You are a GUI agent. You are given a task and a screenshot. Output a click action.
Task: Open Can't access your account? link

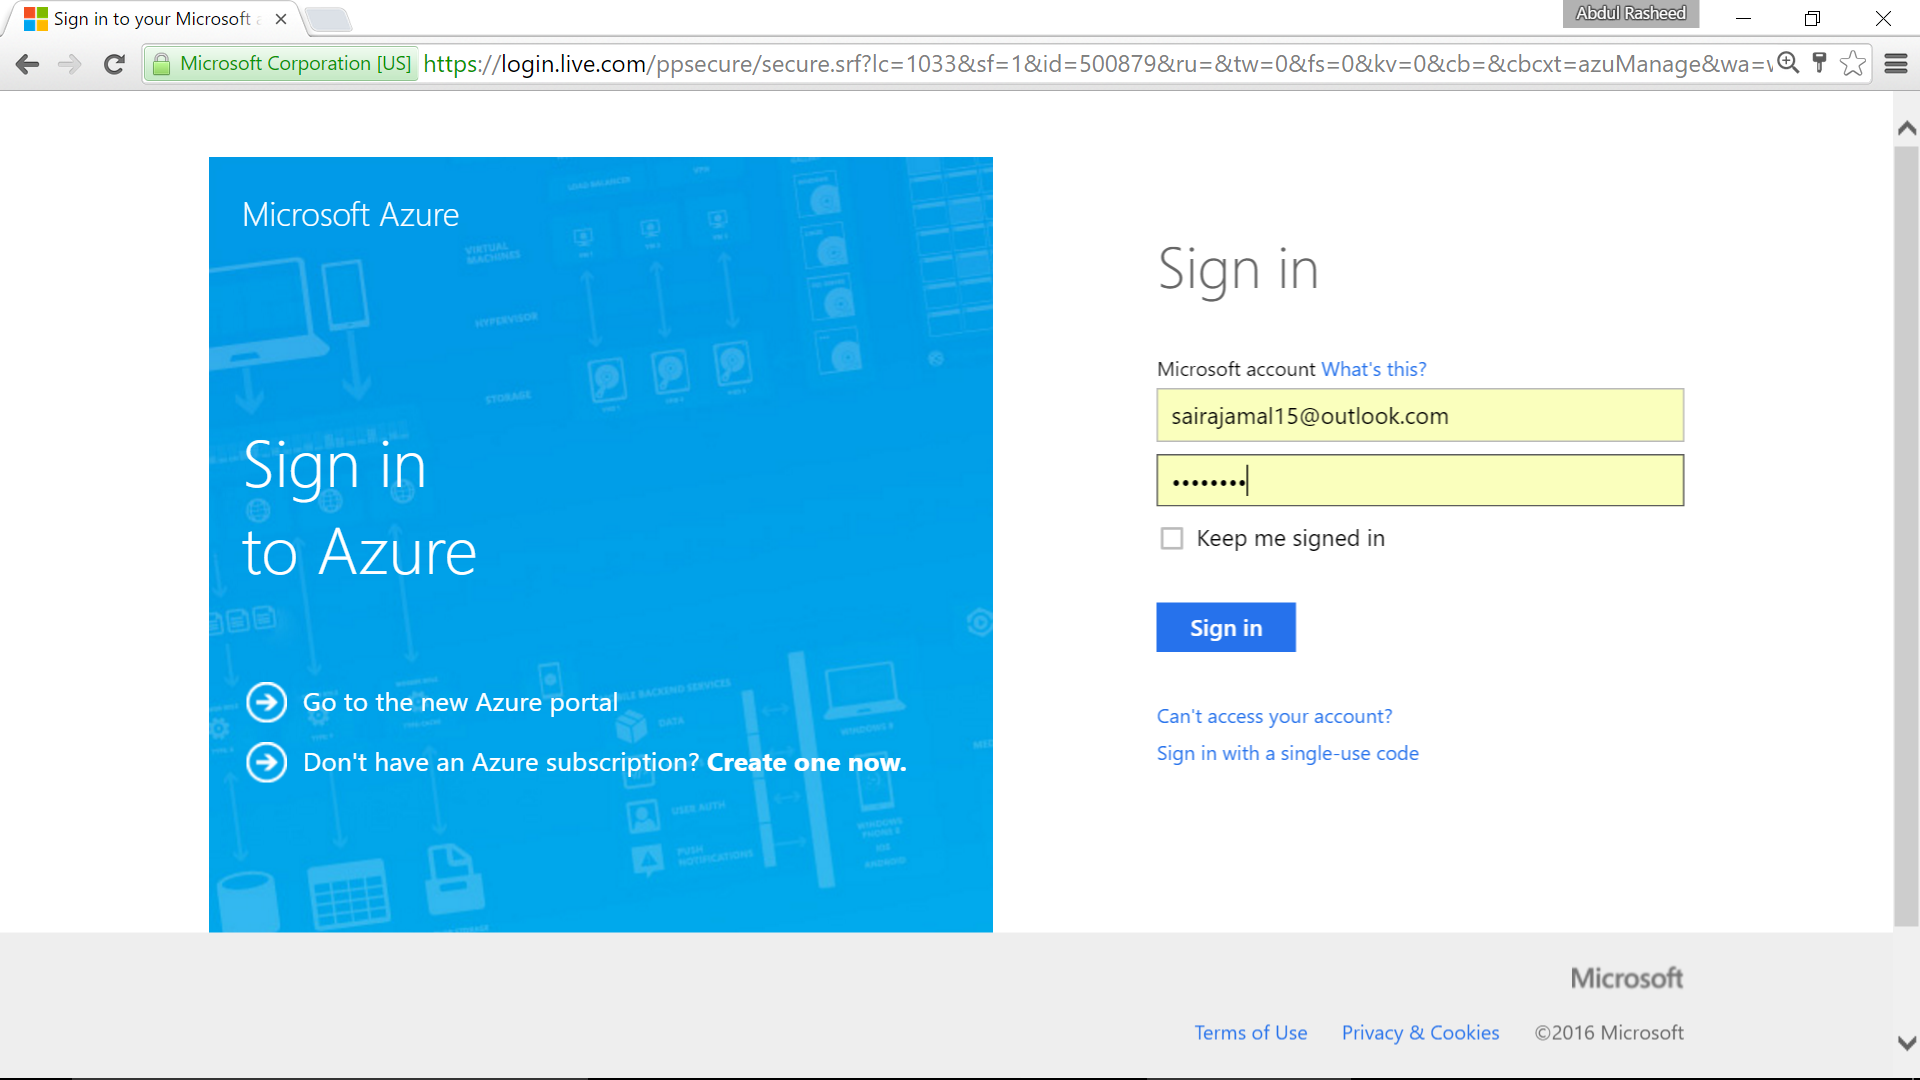1274,716
